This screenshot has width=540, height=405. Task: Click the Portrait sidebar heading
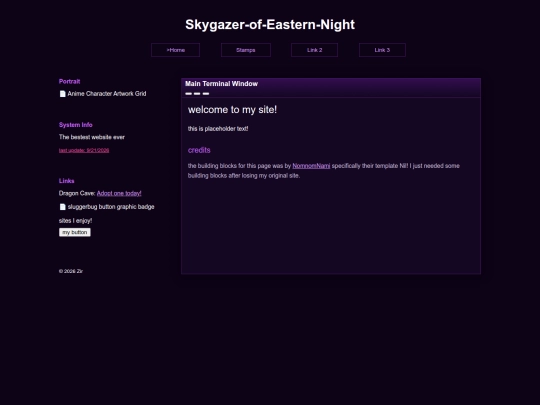pyautogui.click(x=70, y=82)
